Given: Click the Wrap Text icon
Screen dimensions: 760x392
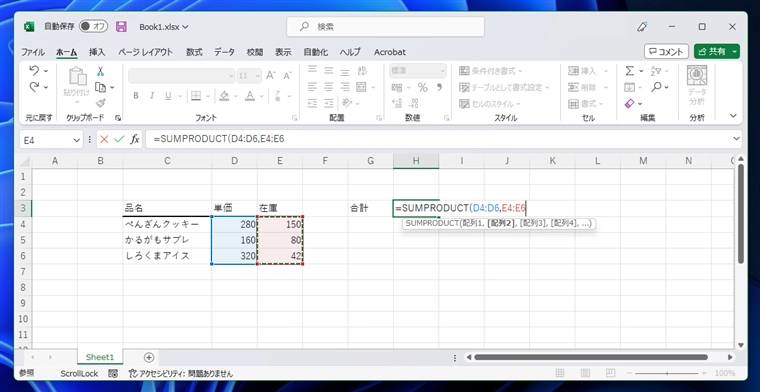Looking at the screenshot, I should click(362, 71).
